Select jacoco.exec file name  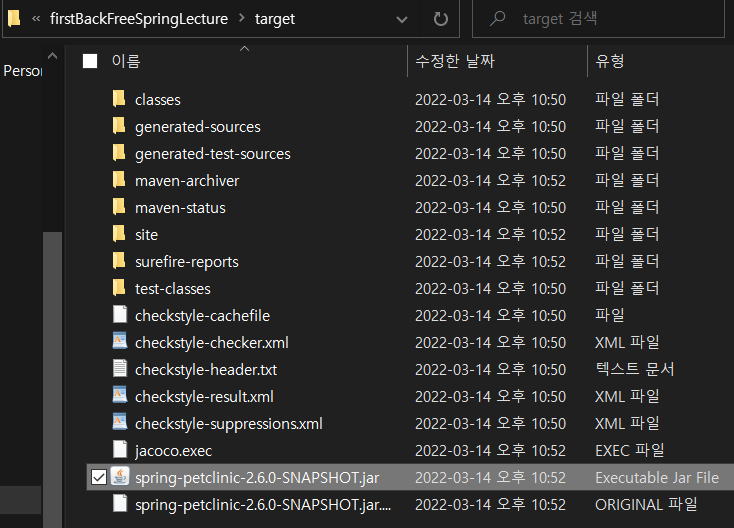[173, 451]
